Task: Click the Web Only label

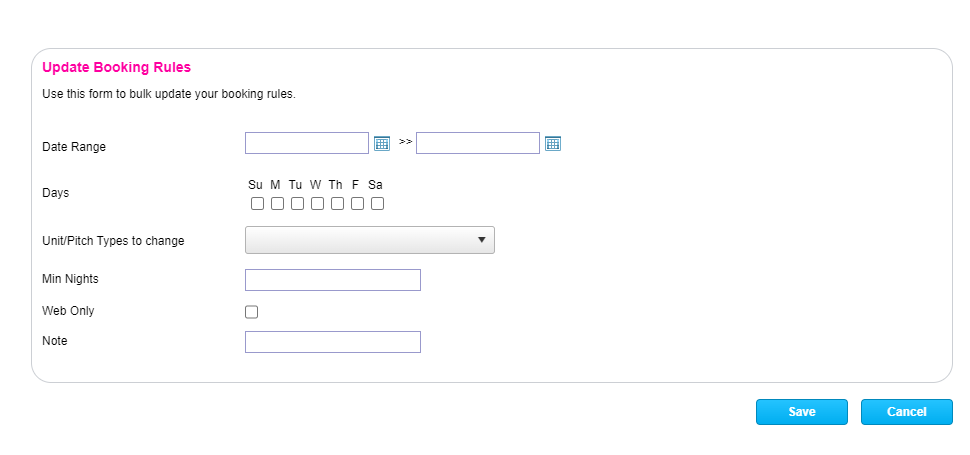Action: coord(68,311)
